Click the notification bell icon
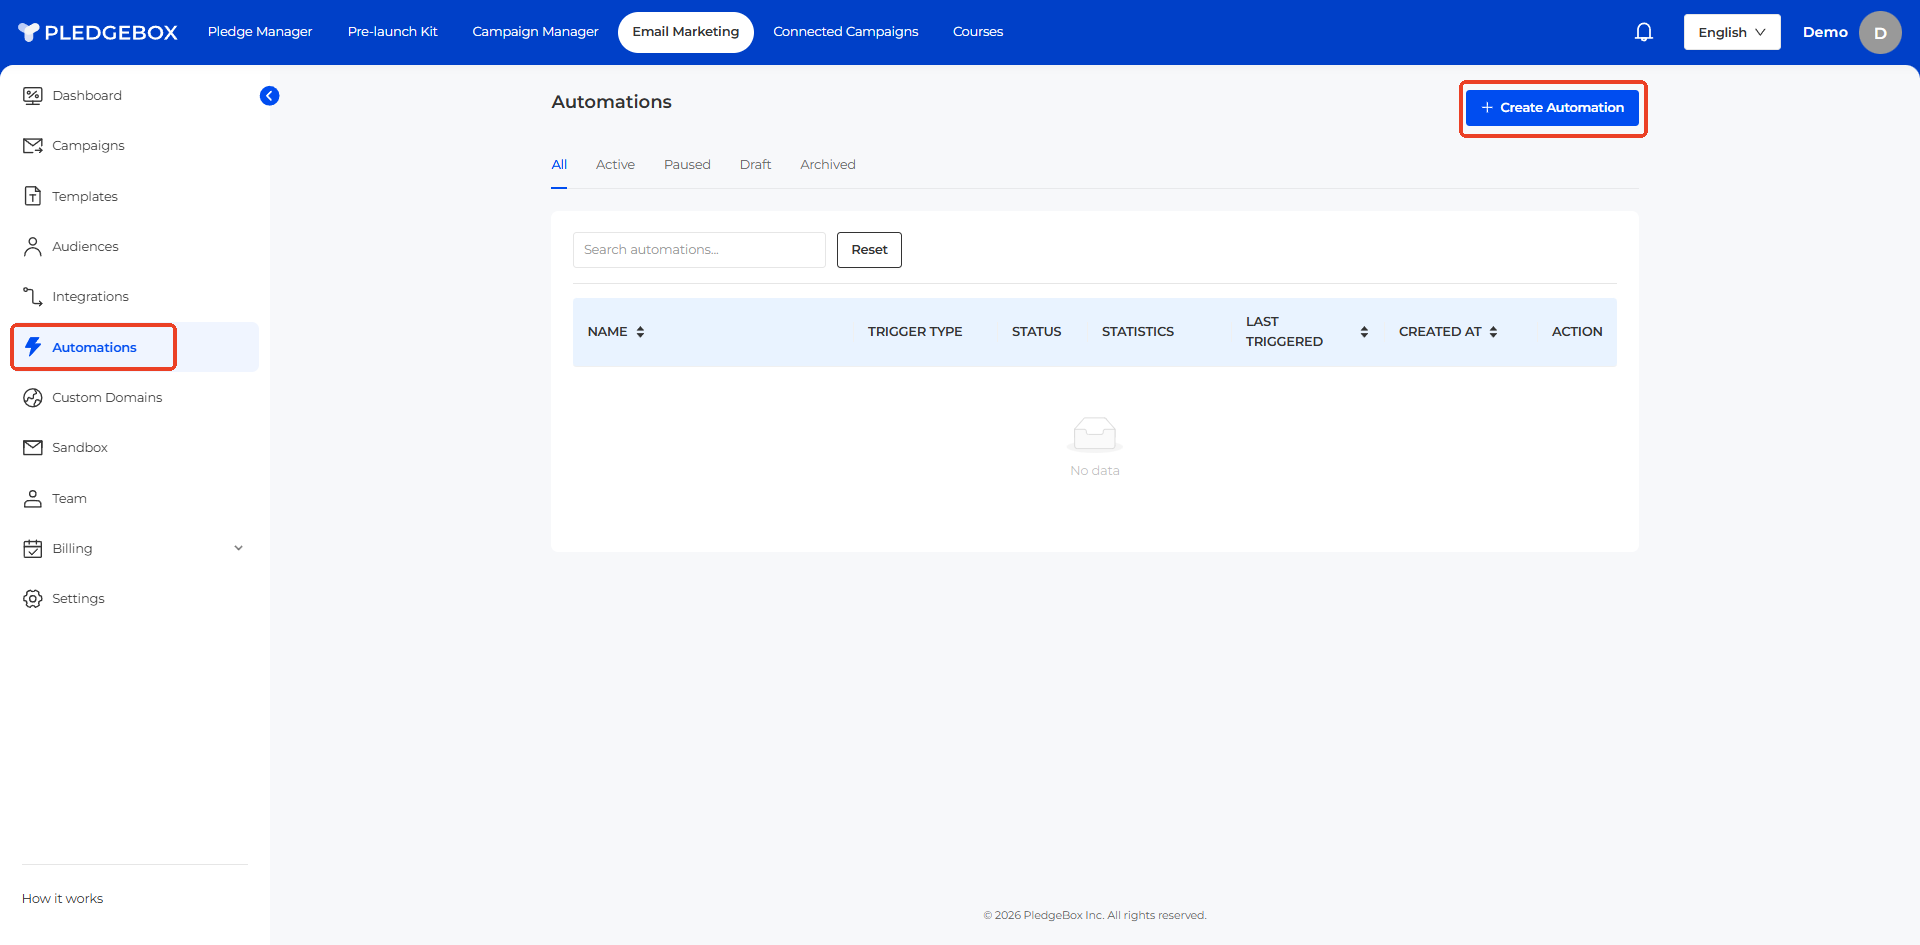Image resolution: width=1920 pixels, height=945 pixels. 1643,32
